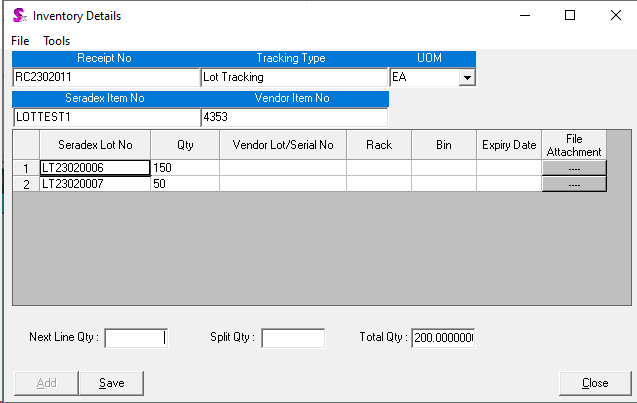Click the Seradex Item No field
This screenshot has width=637, height=403.
(106, 117)
